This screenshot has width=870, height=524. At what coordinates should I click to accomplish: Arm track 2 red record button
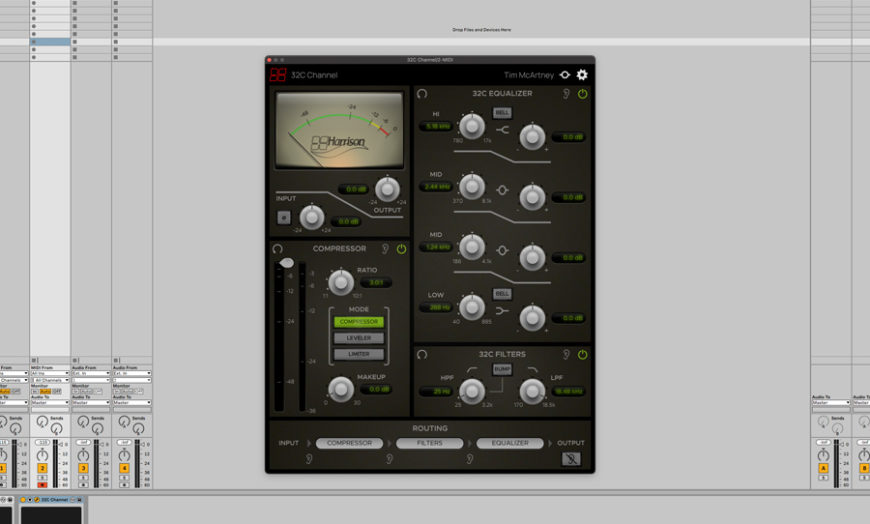click(x=42, y=485)
